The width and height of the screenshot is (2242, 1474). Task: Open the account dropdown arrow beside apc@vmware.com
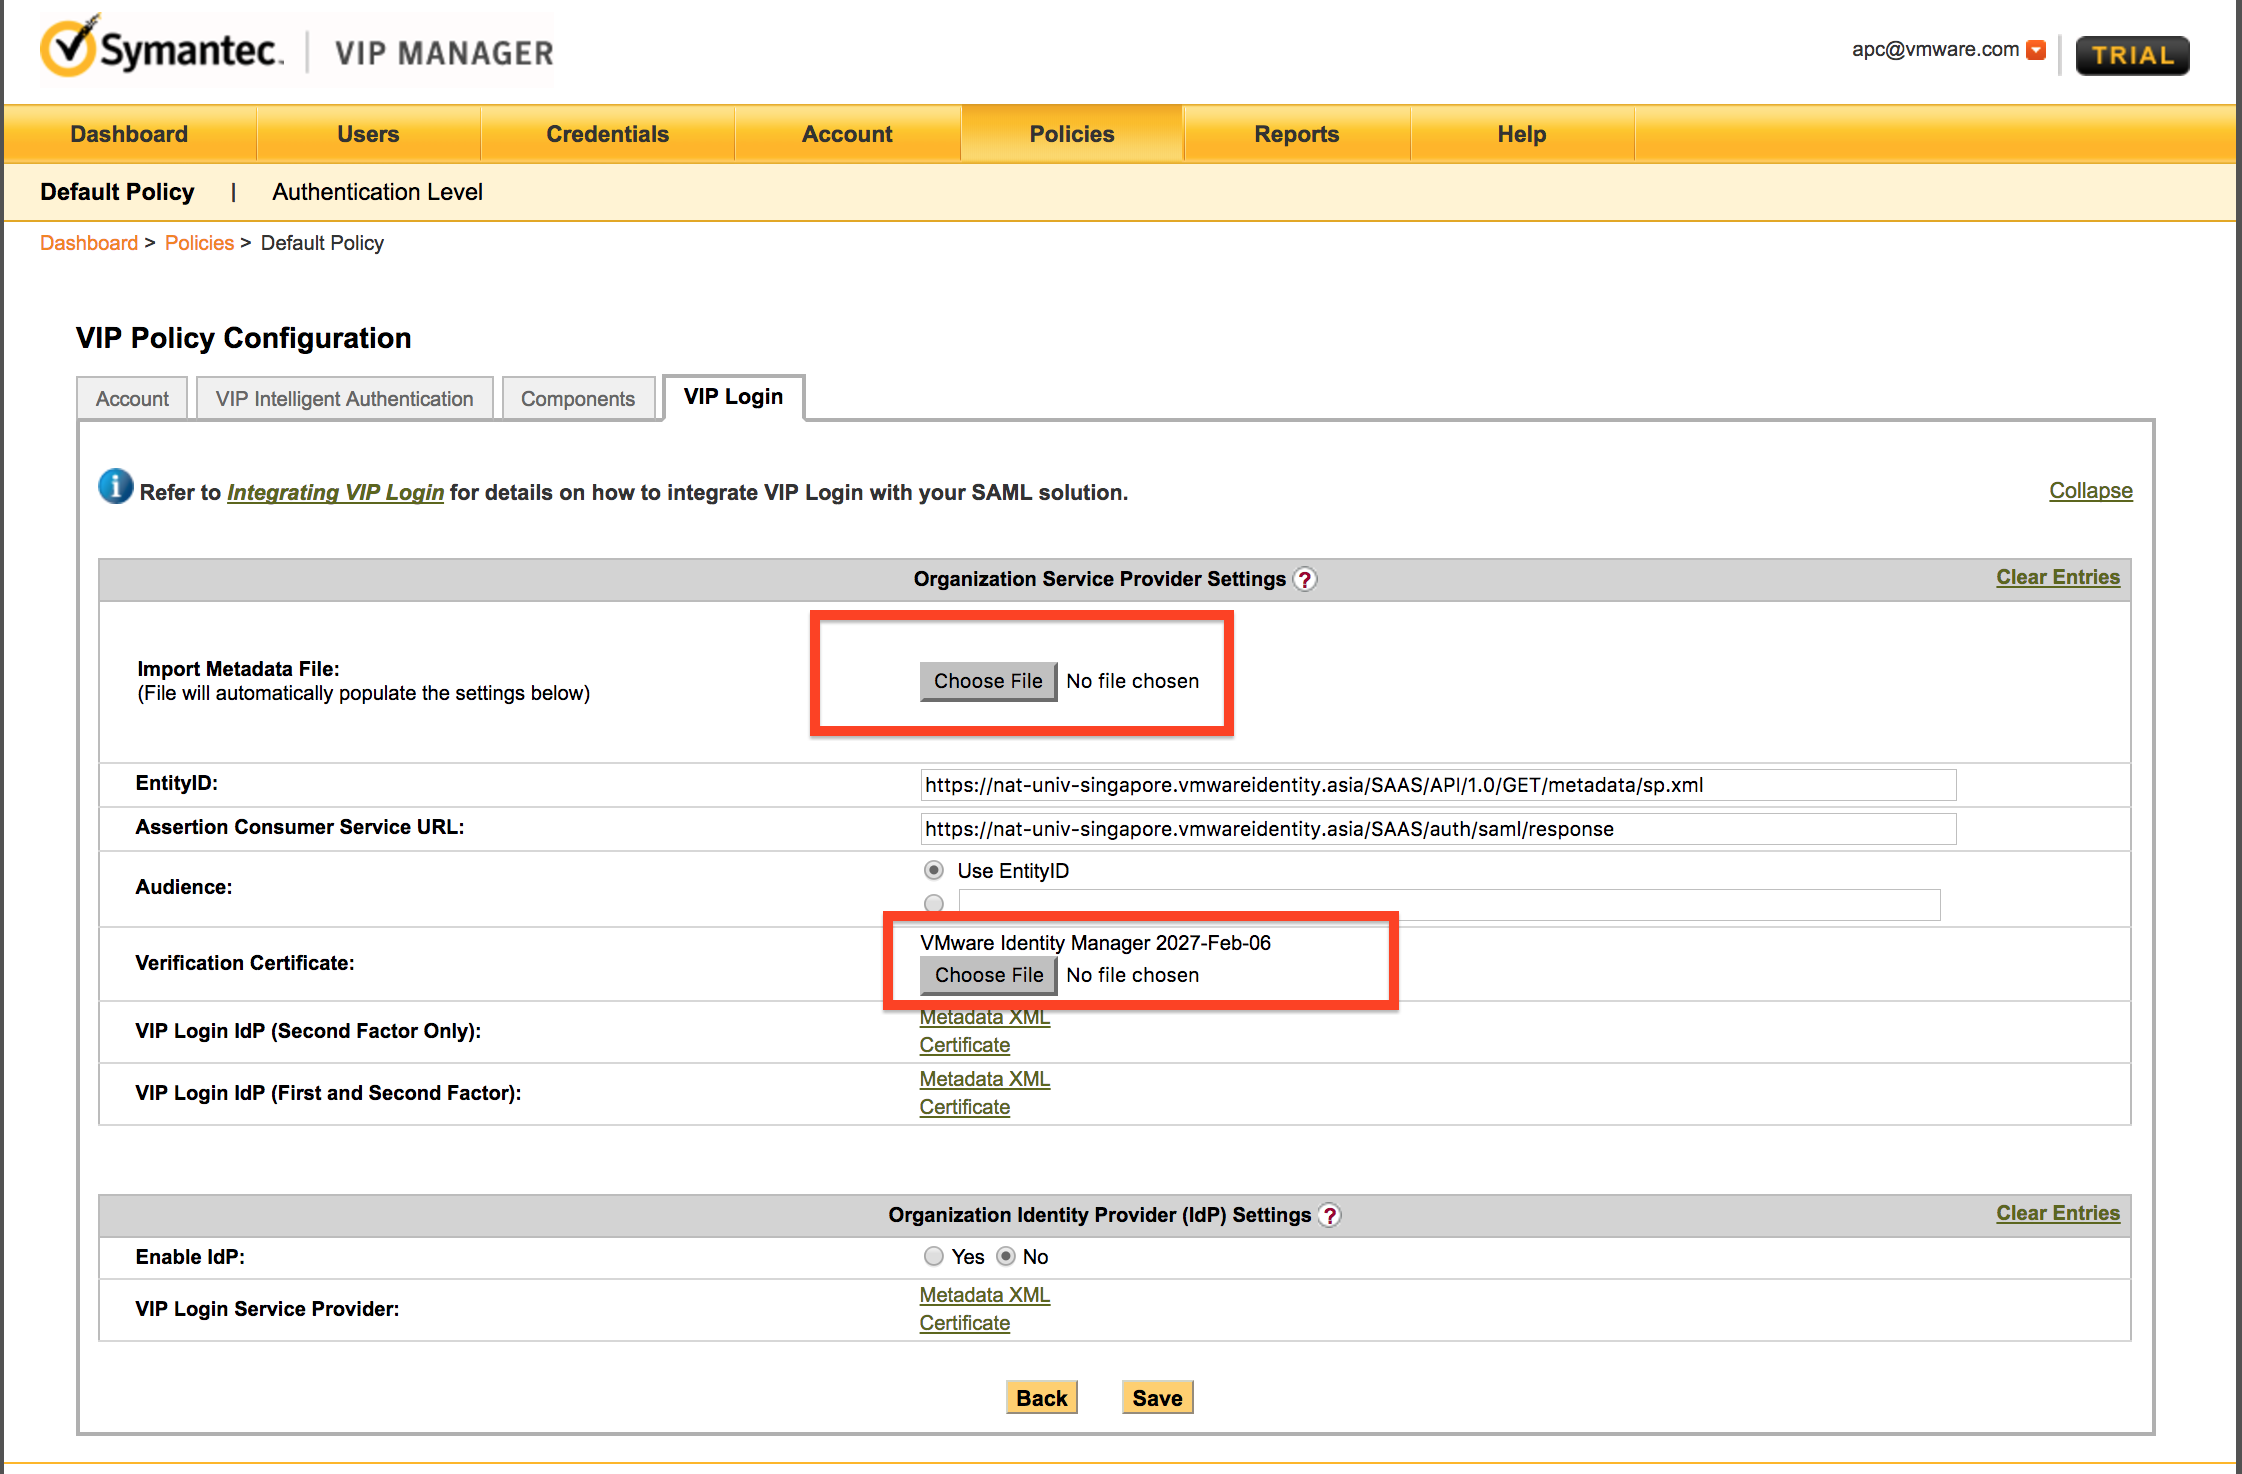[x=2036, y=50]
